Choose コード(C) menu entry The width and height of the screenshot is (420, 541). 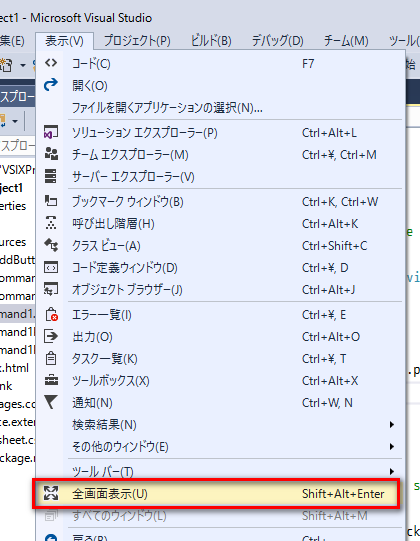coord(221,63)
